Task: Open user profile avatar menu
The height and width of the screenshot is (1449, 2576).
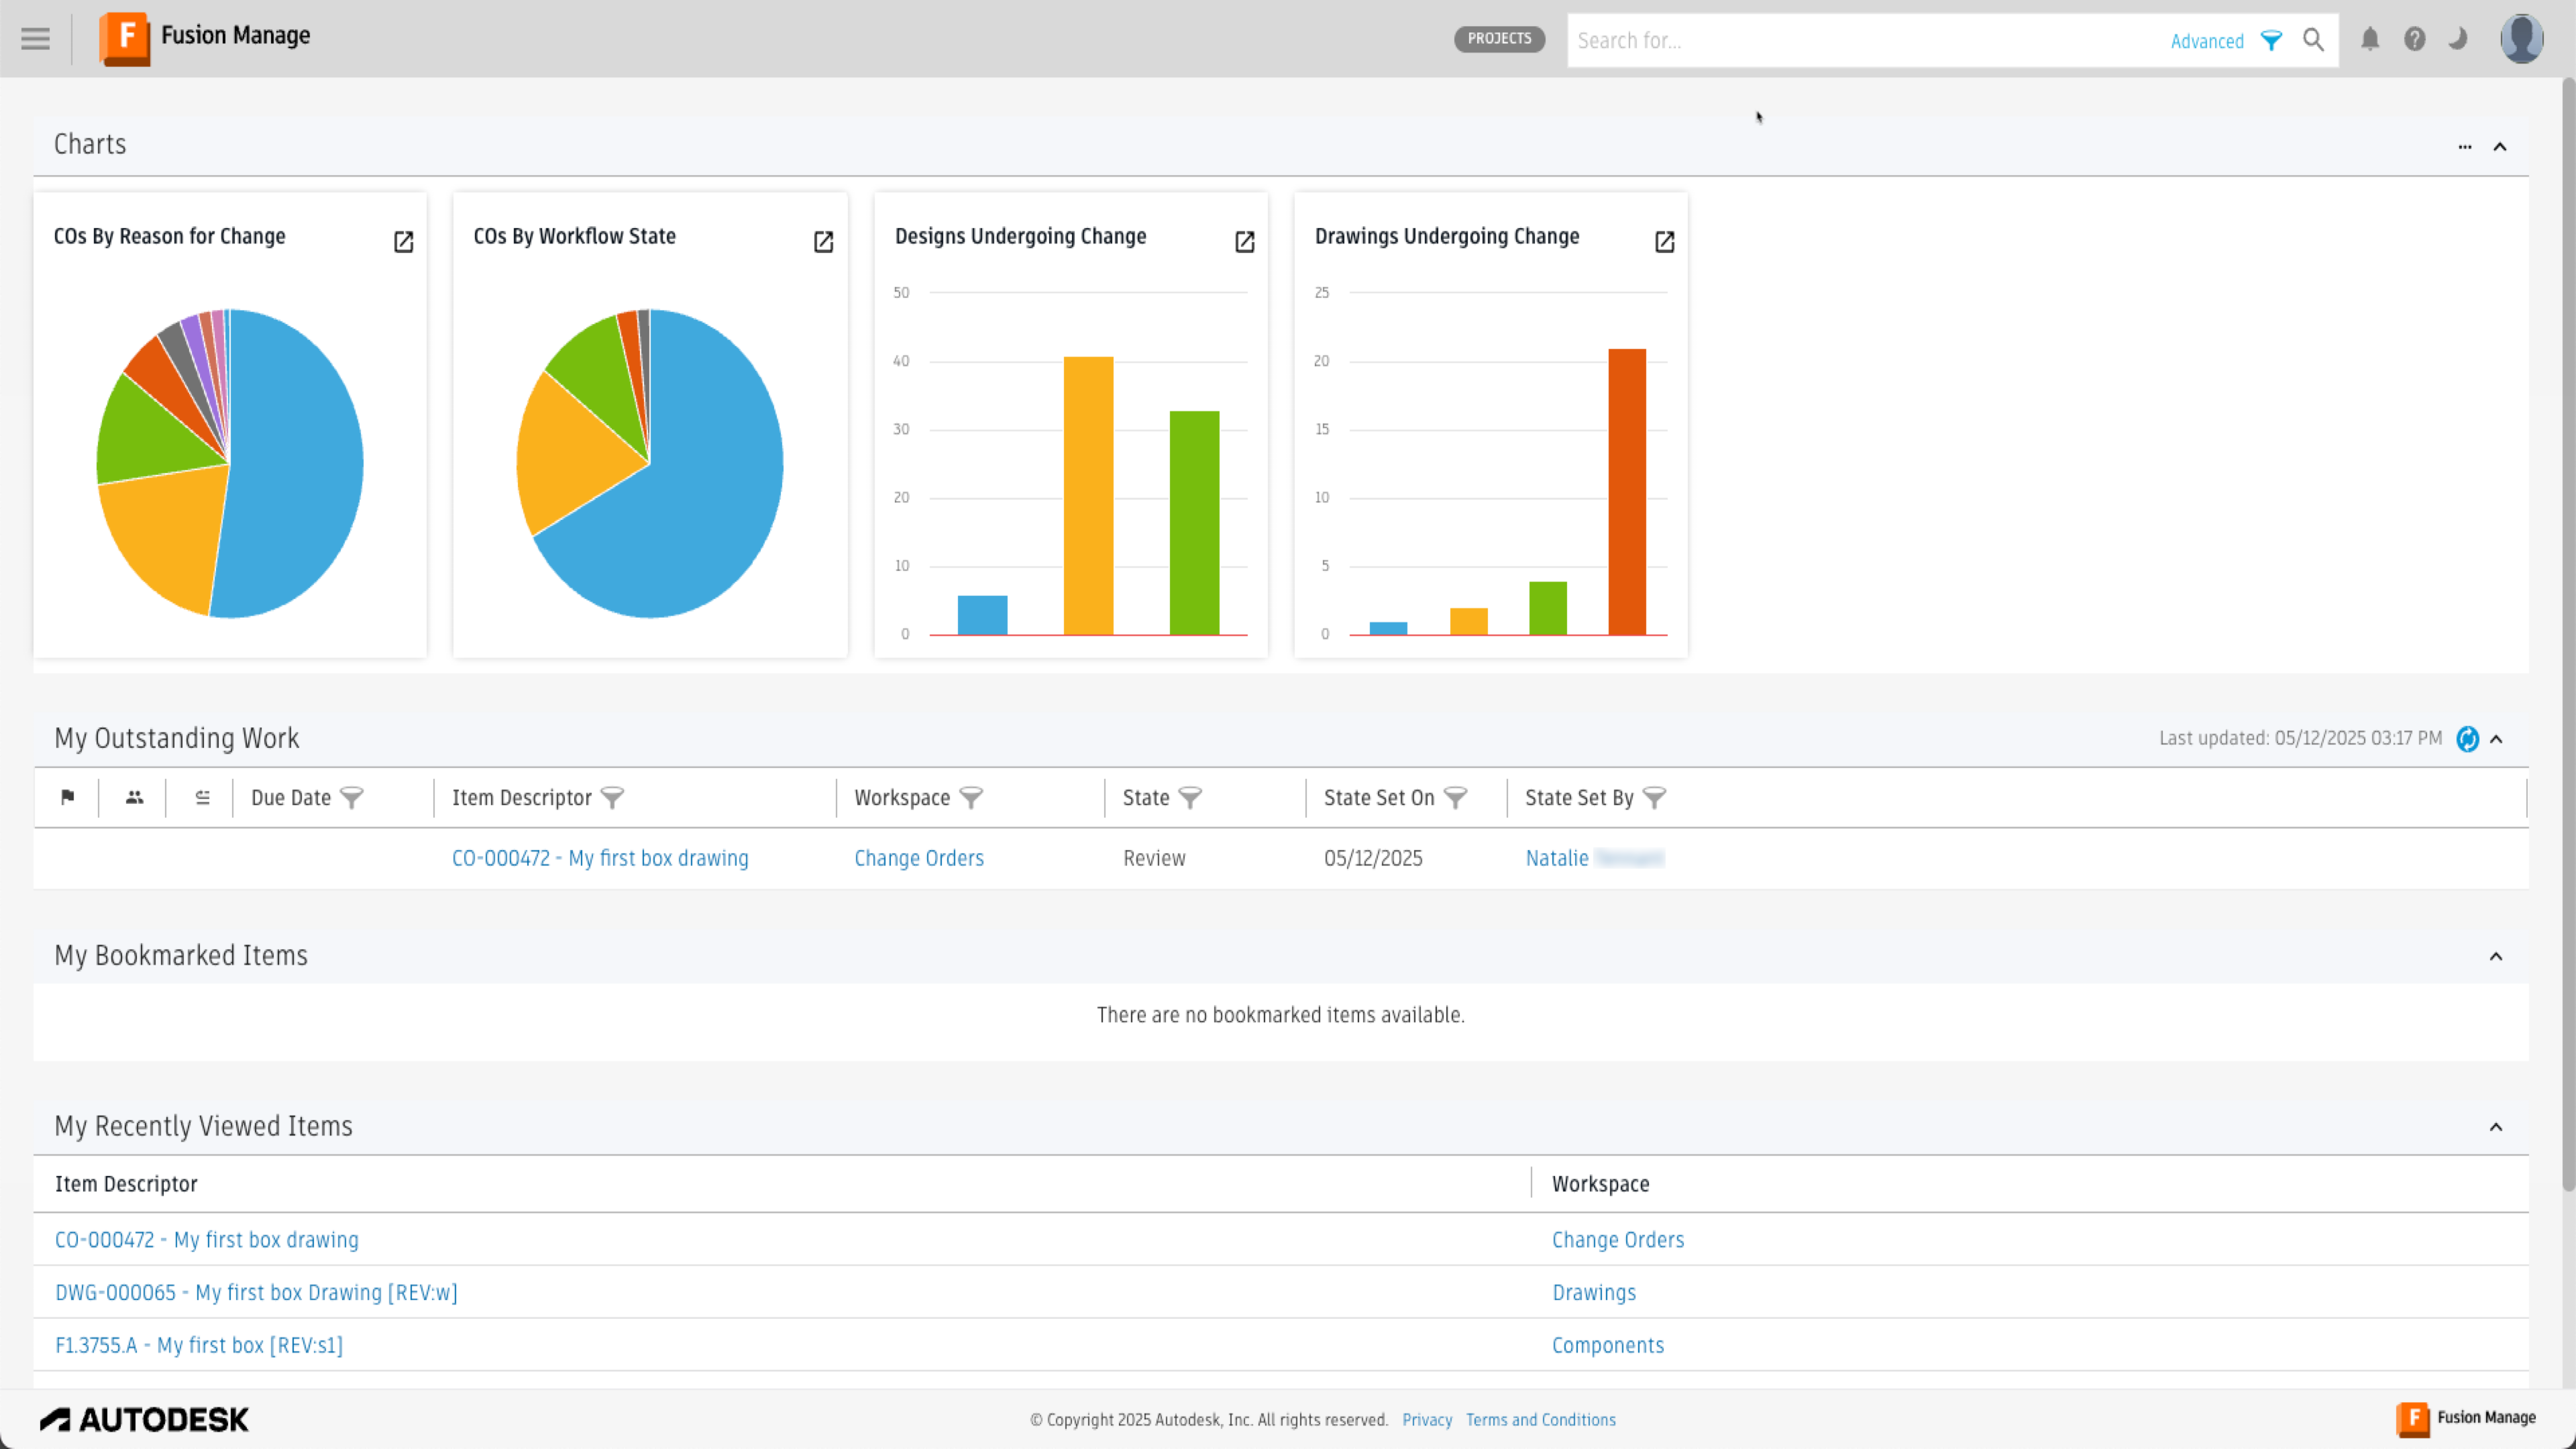Action: [x=2521, y=39]
